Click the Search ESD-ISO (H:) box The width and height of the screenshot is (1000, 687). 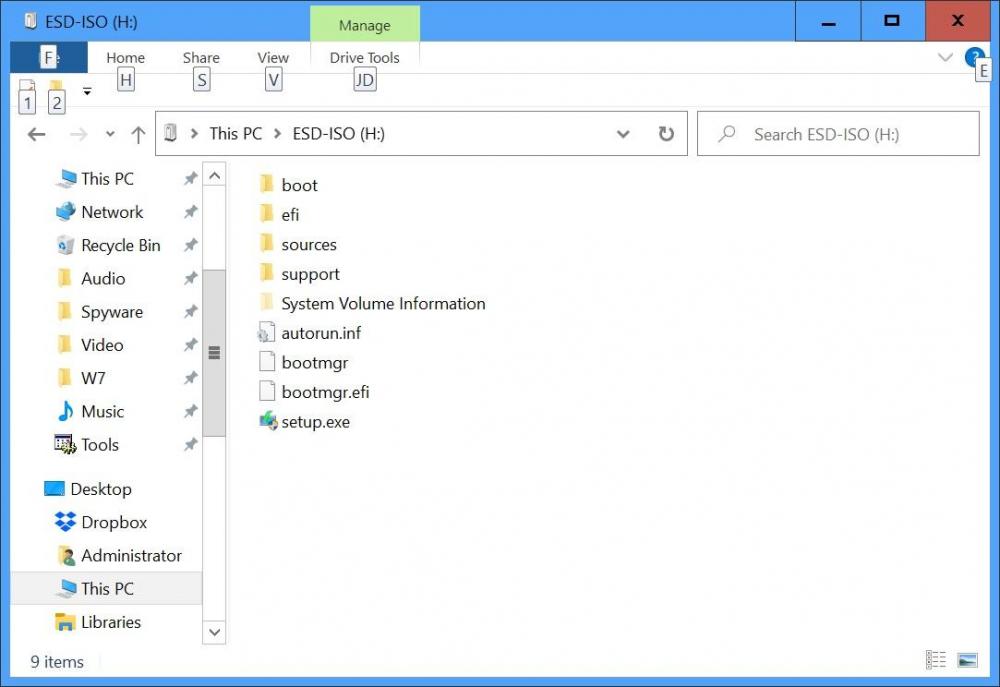click(838, 134)
